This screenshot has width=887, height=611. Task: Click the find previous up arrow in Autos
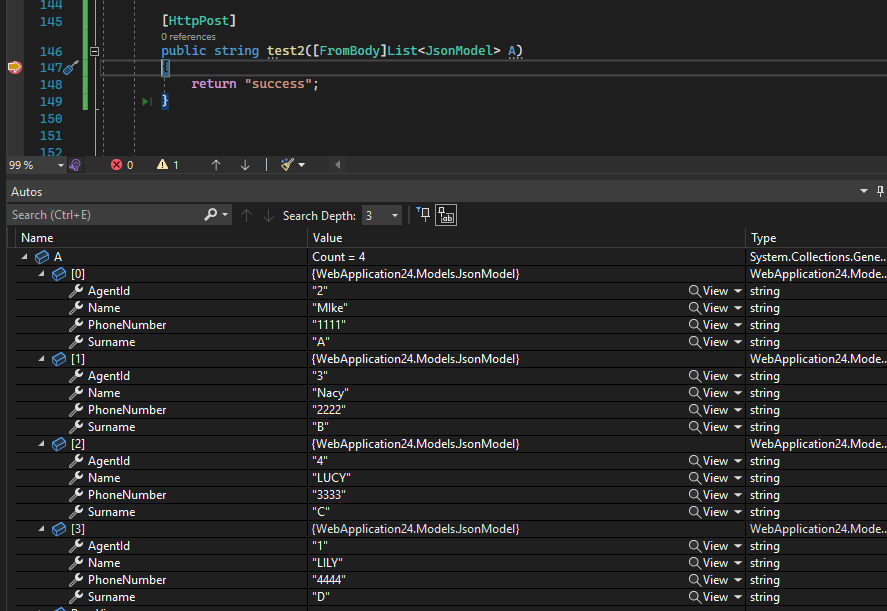[246, 215]
